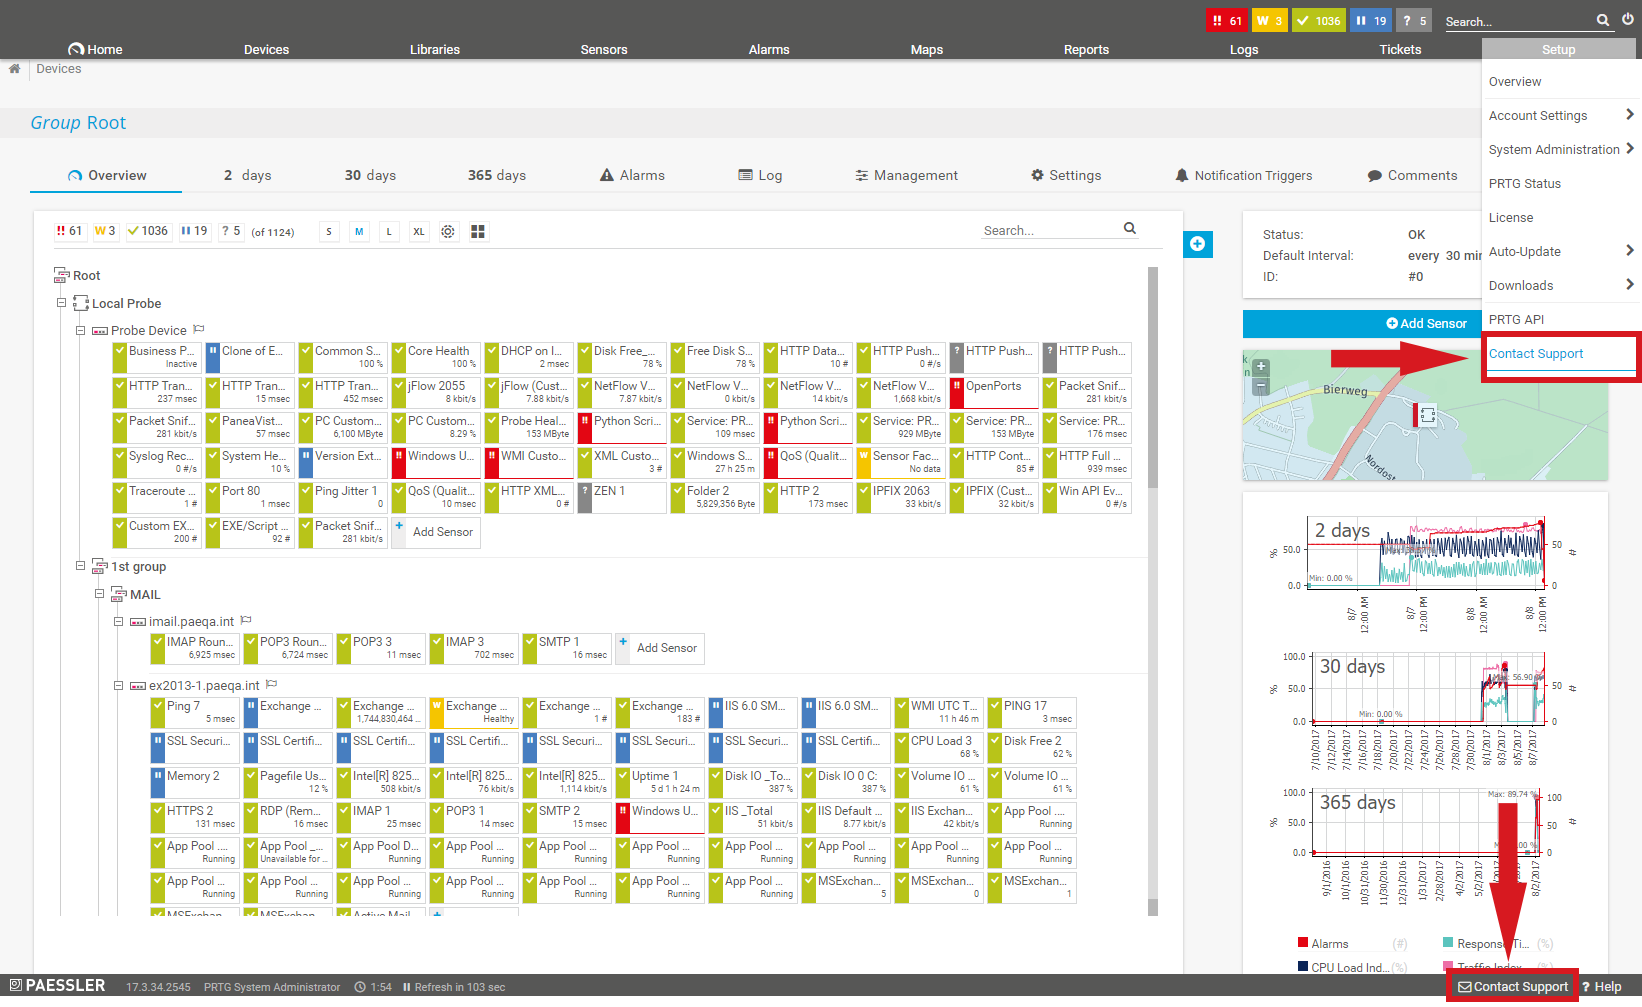Open the License setup entry

coord(1510,217)
